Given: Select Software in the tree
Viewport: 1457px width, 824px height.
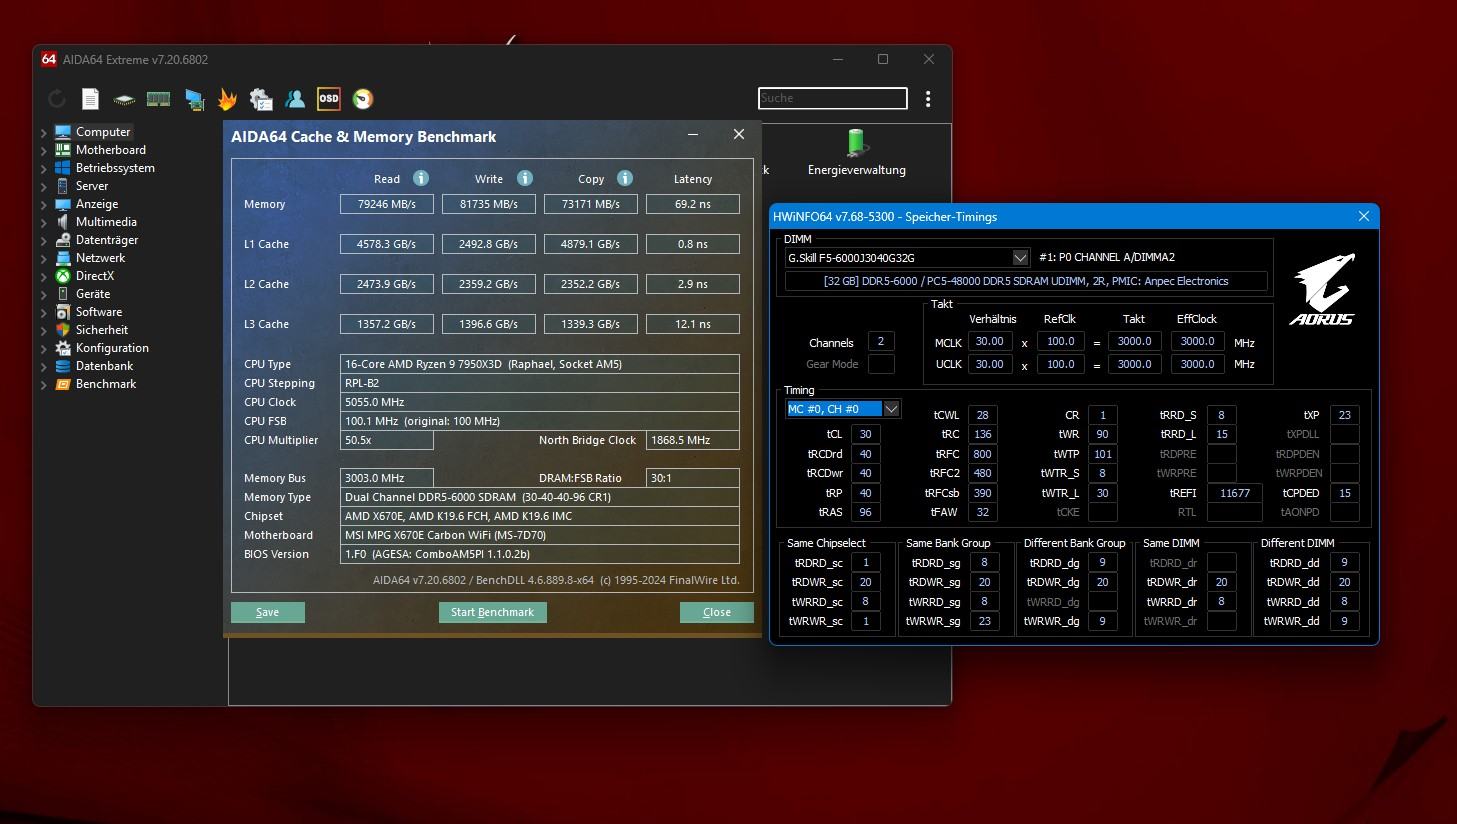Looking at the screenshot, I should (99, 312).
